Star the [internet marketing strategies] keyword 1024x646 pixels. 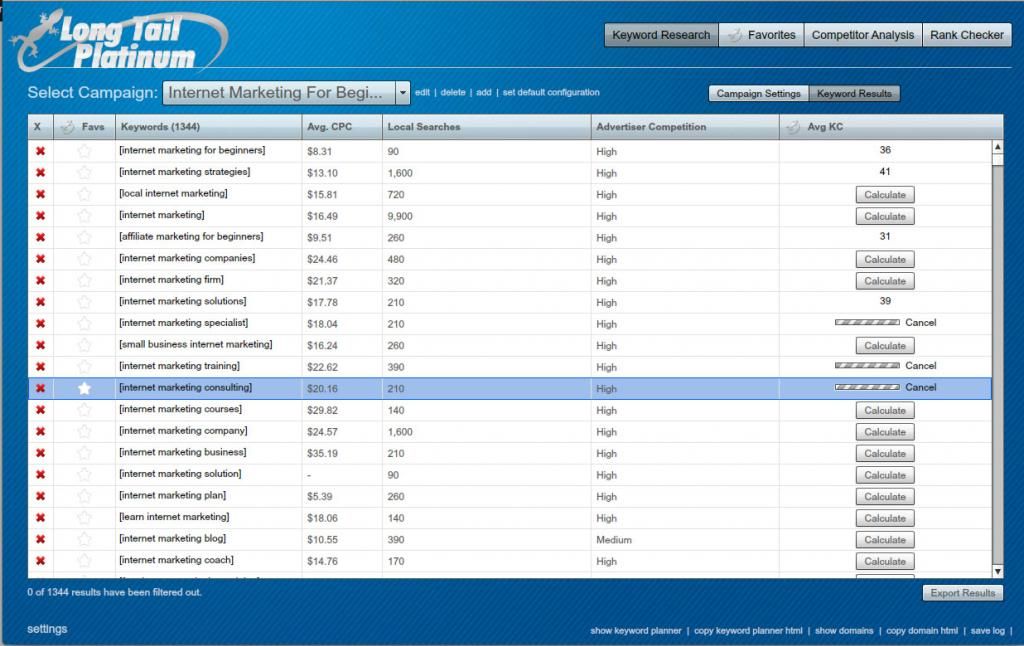(x=84, y=172)
